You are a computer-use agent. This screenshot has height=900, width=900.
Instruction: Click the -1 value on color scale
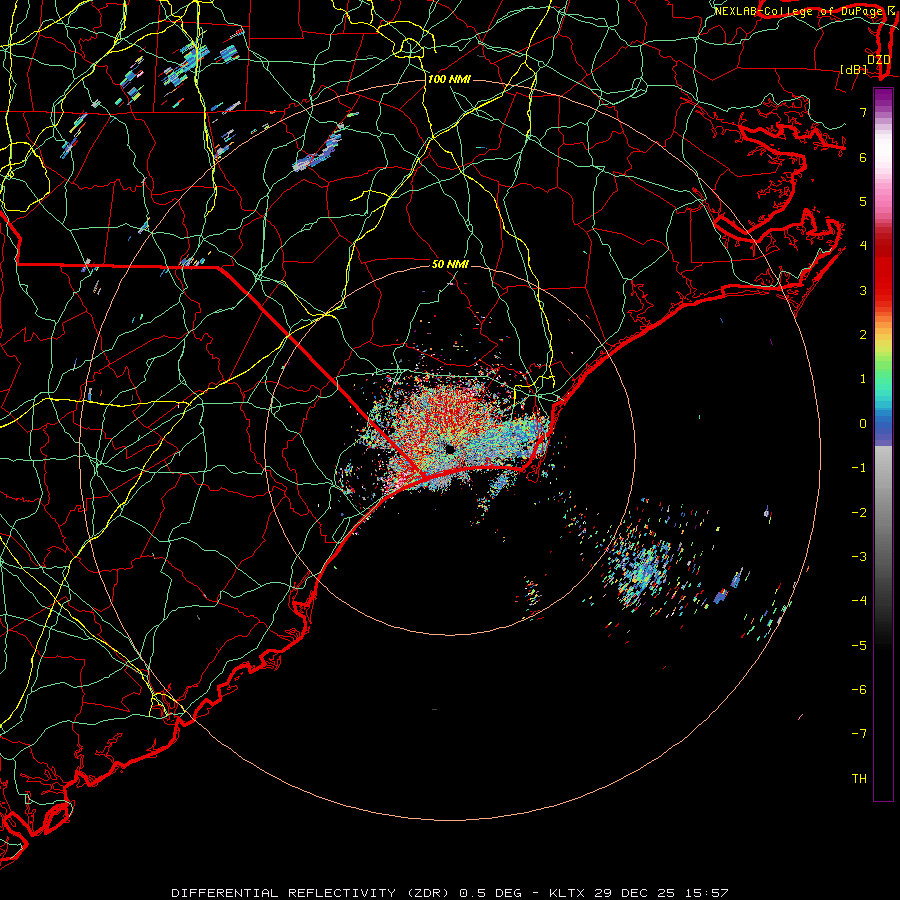click(859, 467)
